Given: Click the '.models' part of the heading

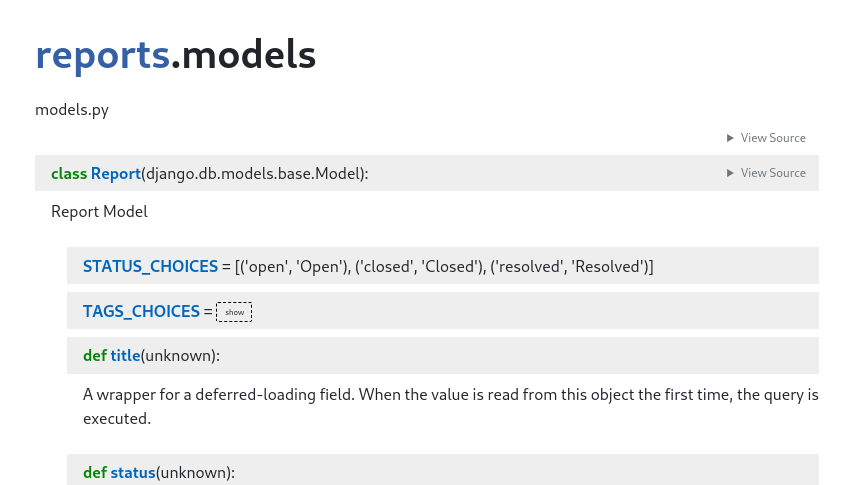Looking at the screenshot, I should (x=243, y=56).
